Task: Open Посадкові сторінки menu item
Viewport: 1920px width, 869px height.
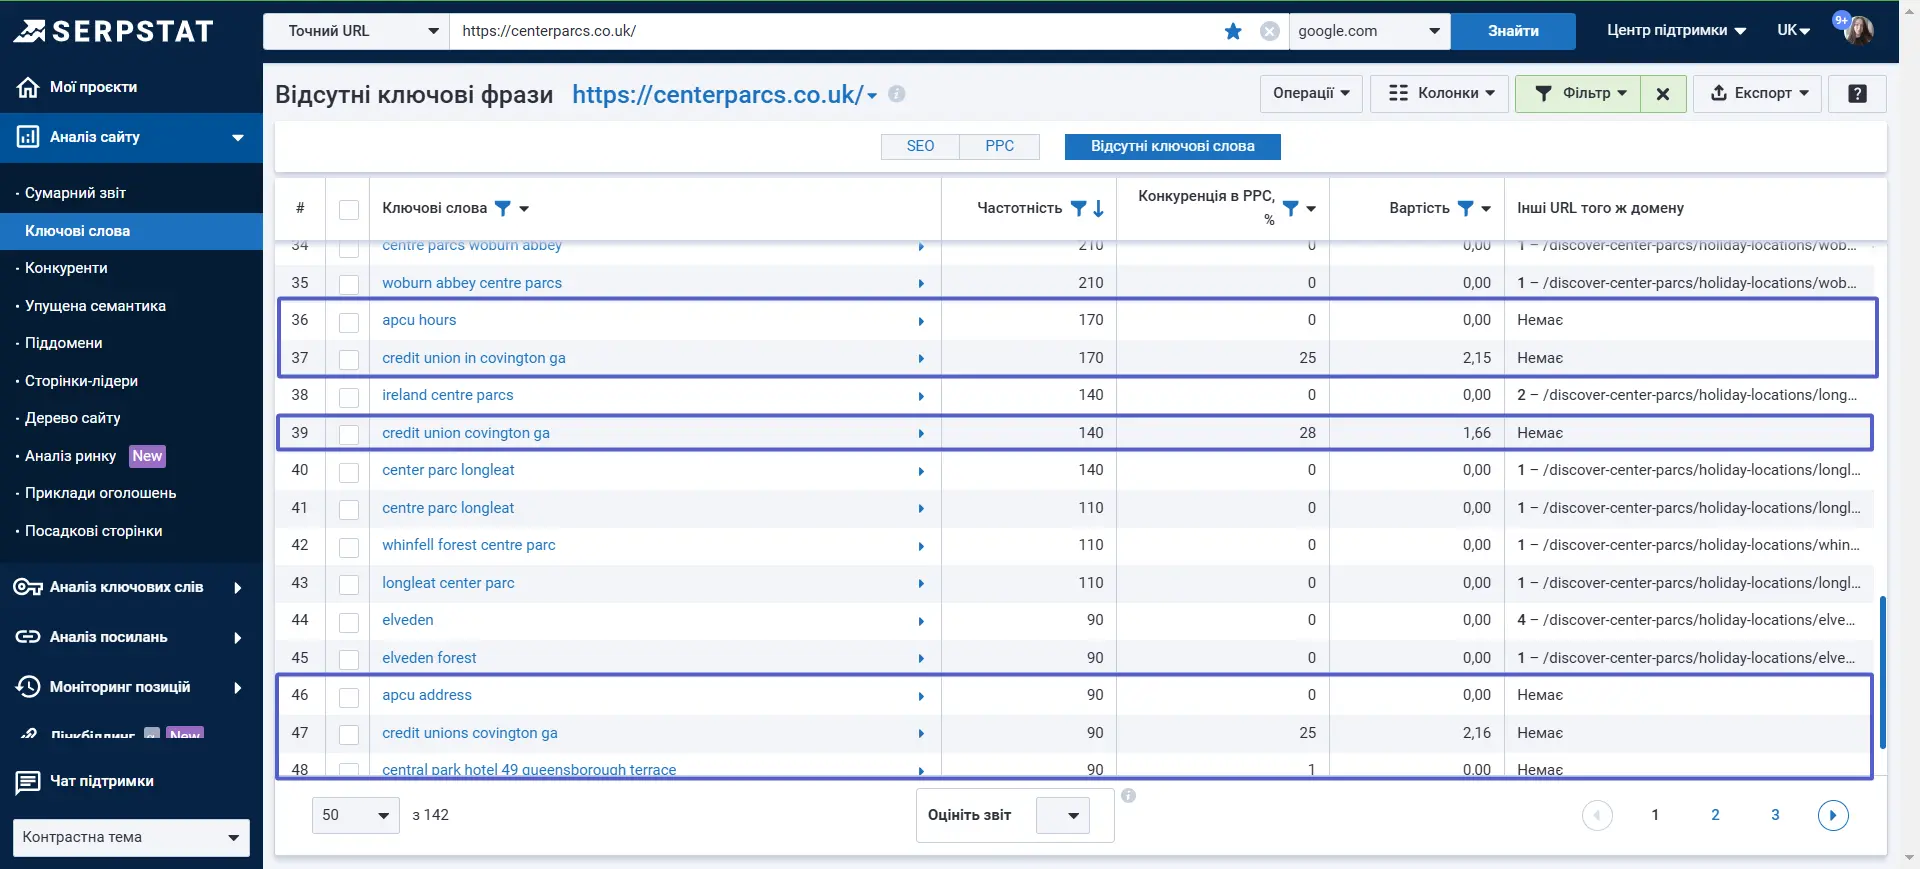Action: pos(93,531)
